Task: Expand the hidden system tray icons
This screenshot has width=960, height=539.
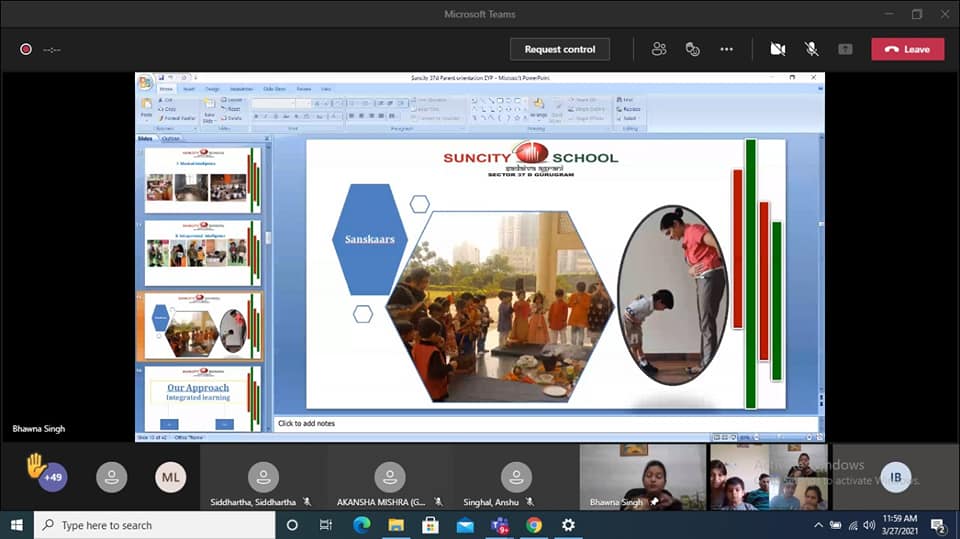Action: [819, 525]
